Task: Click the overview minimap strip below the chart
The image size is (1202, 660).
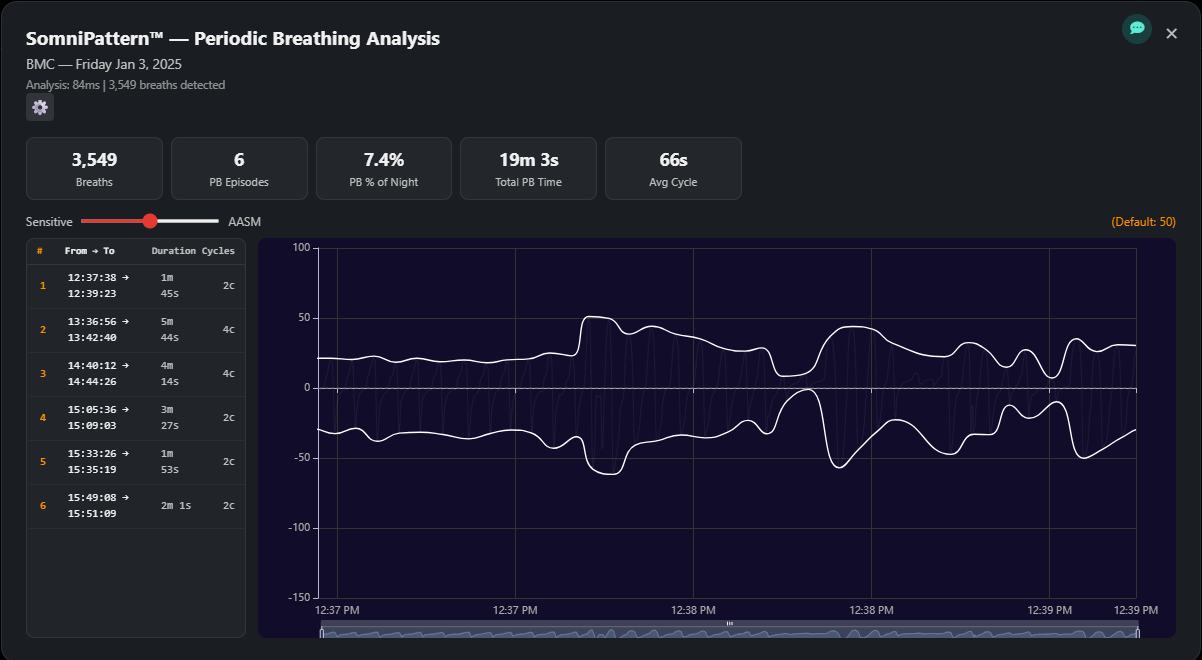Action: pos(729,630)
